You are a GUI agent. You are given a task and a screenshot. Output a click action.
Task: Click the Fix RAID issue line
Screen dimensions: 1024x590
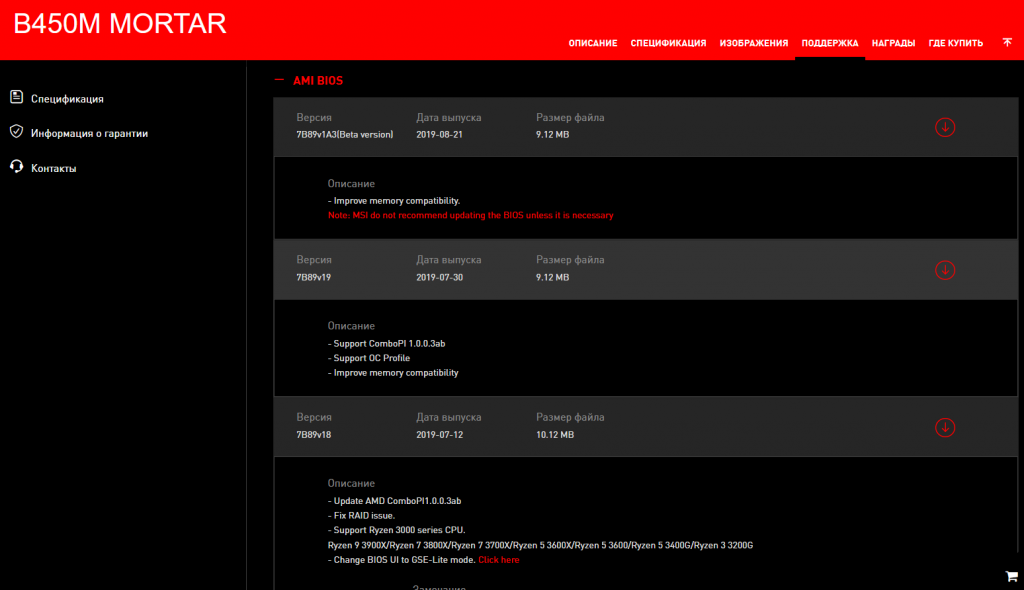(x=361, y=516)
